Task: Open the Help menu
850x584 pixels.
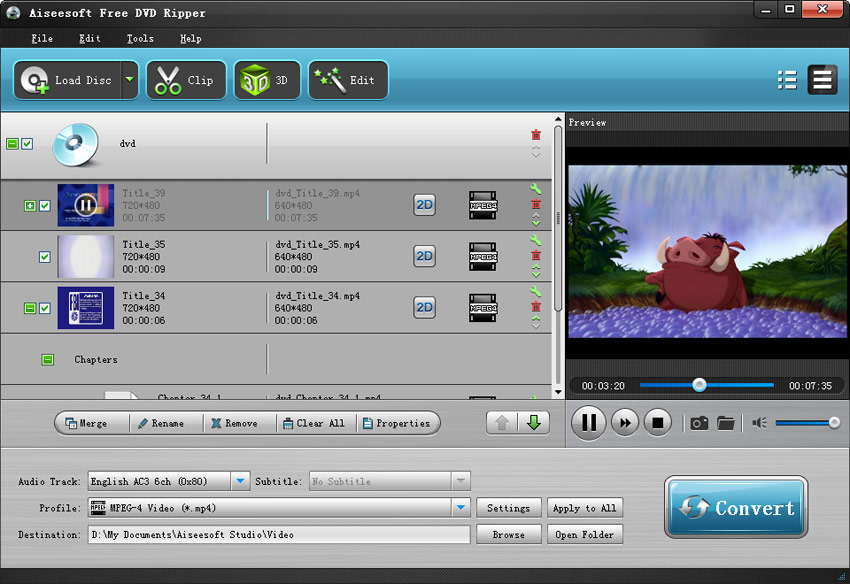Action: point(190,39)
